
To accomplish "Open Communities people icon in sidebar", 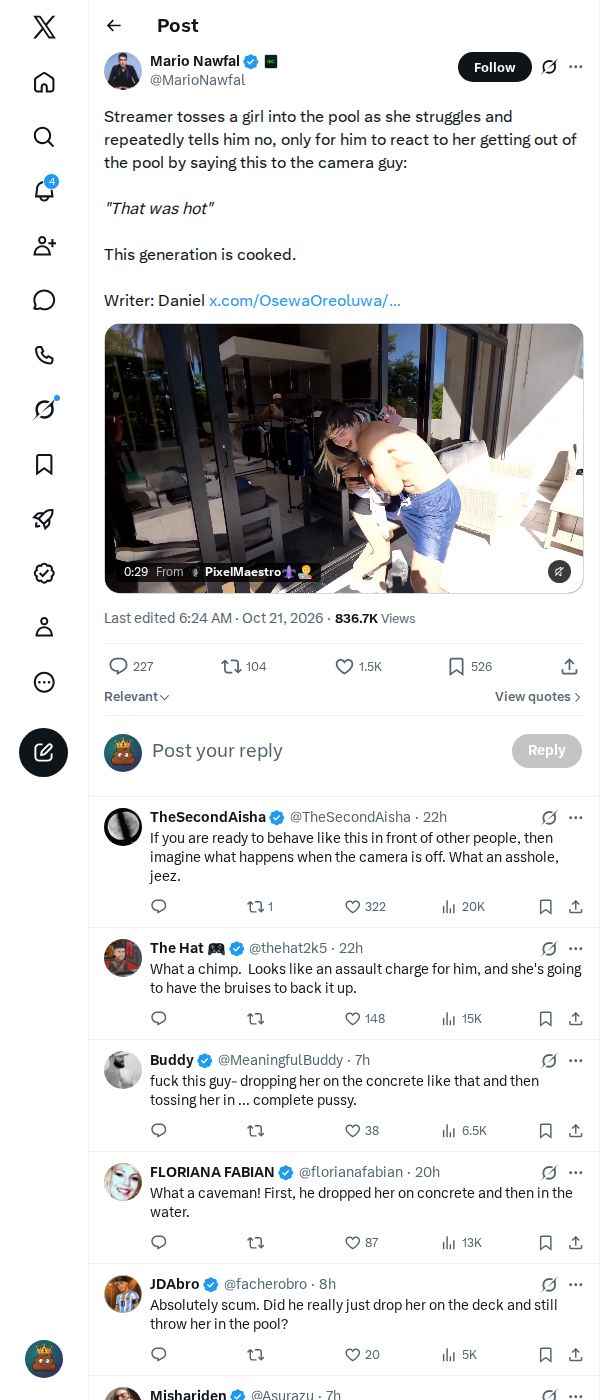I will tap(44, 246).
